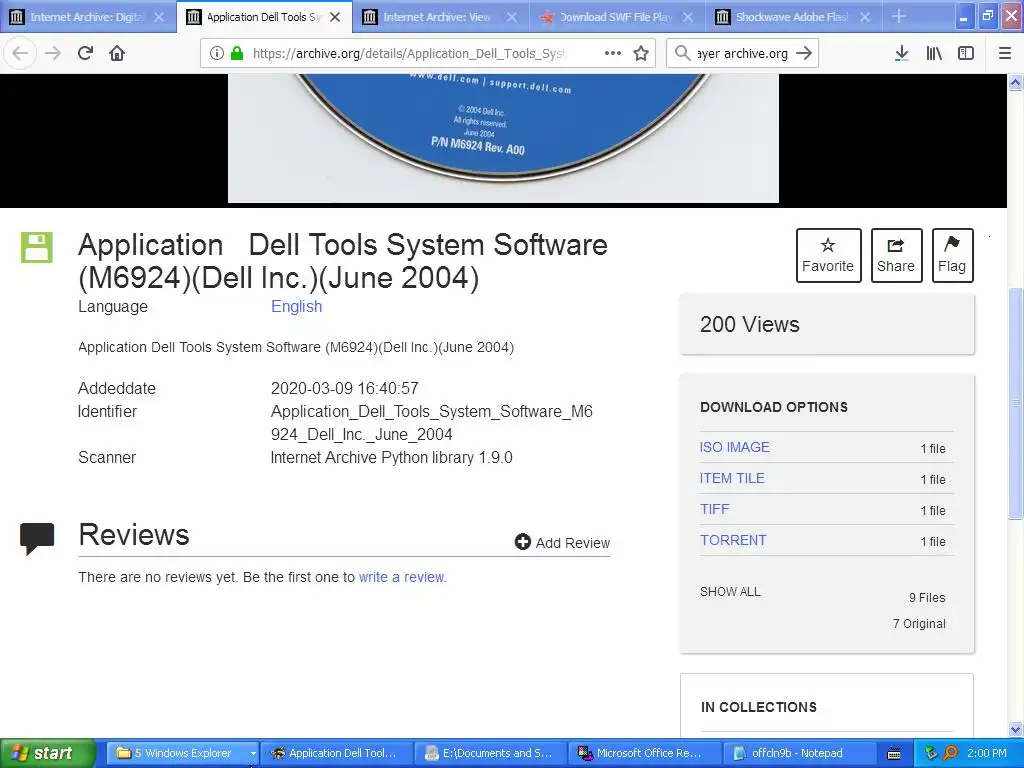1024x768 pixels.
Task: Open Microsoft Office taskbar window
Action: coord(645,753)
